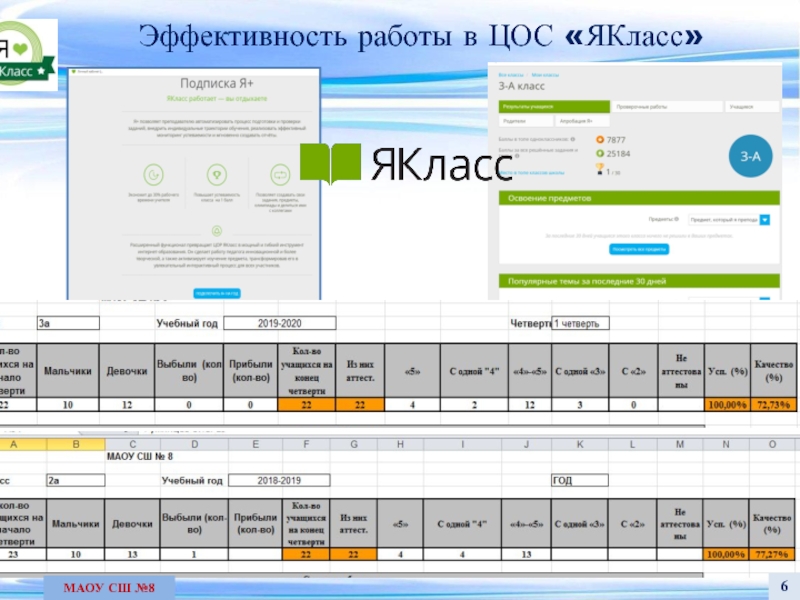Click the orange 77,27% quality cell
This screenshot has height=600, width=800.
point(771,554)
